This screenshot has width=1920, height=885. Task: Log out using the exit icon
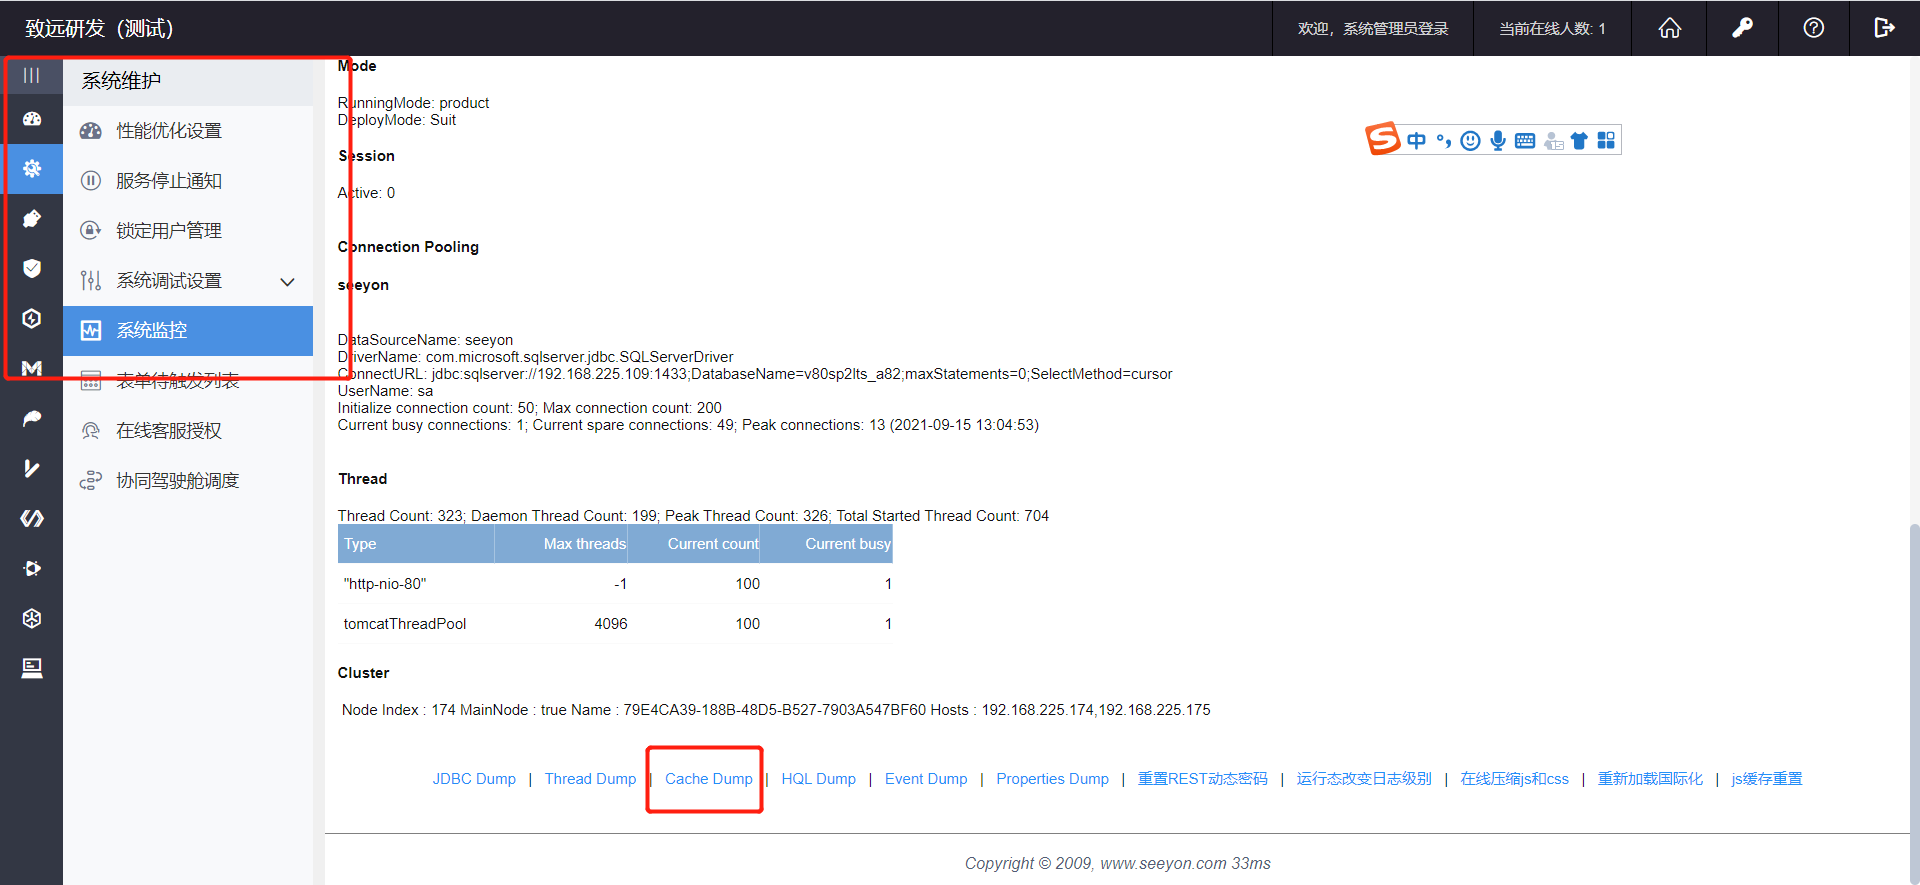click(x=1885, y=28)
